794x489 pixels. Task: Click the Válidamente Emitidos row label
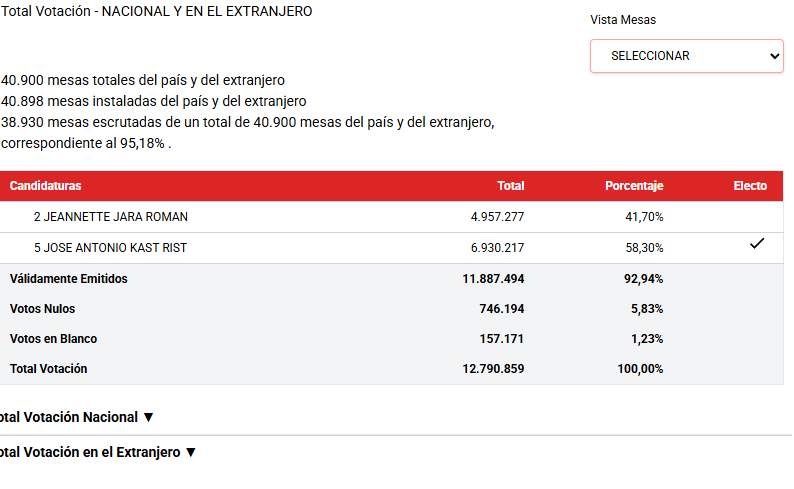pos(69,279)
